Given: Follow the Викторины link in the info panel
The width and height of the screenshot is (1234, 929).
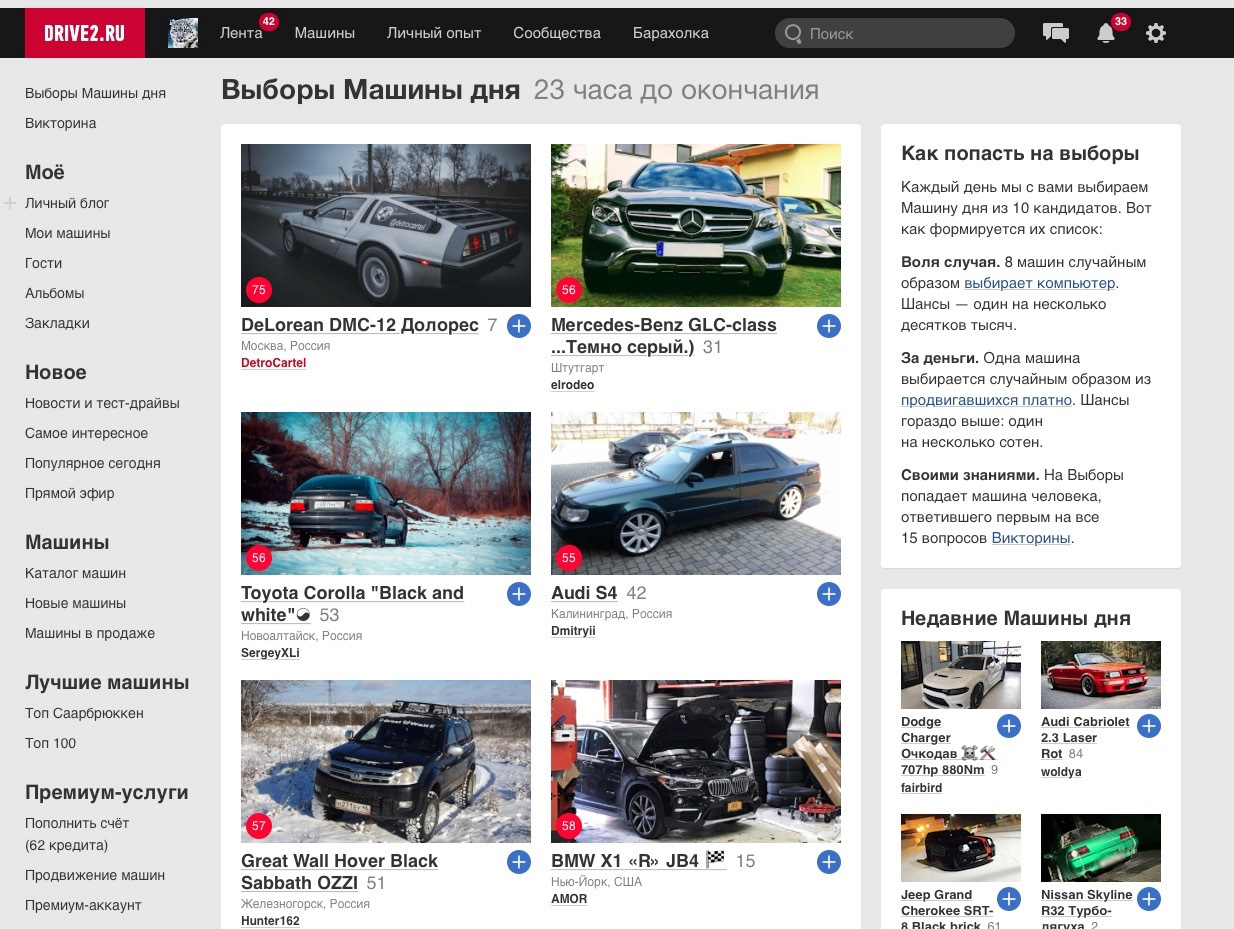Looking at the screenshot, I should (x=1031, y=538).
